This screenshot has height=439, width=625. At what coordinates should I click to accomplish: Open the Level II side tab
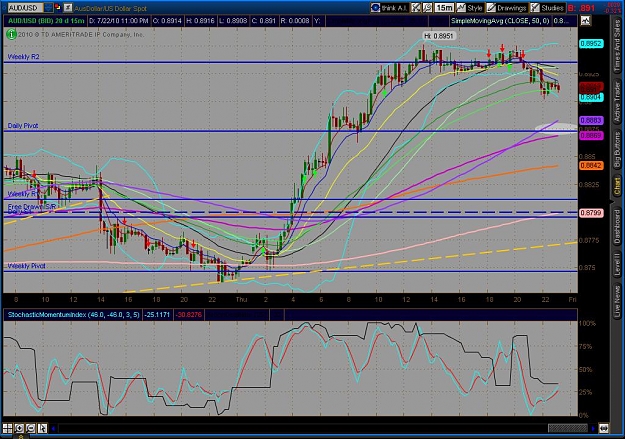617,264
